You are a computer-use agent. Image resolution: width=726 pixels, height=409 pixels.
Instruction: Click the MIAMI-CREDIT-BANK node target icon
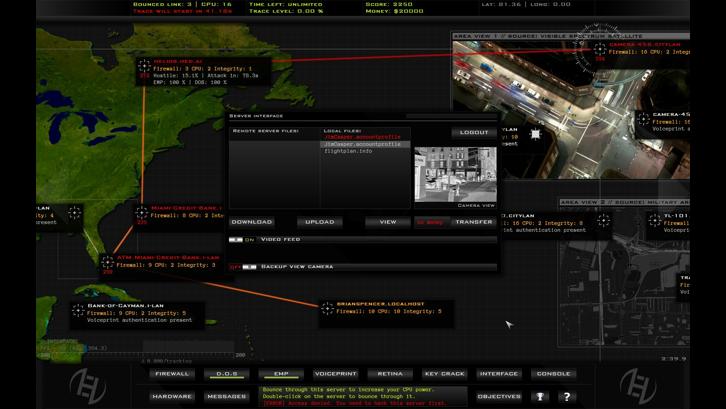pos(142,212)
